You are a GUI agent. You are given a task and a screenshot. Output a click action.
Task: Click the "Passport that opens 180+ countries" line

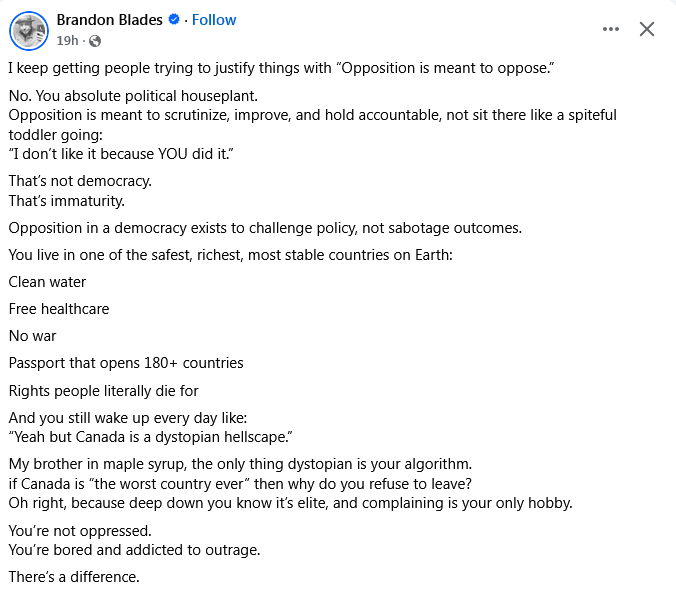(x=126, y=363)
